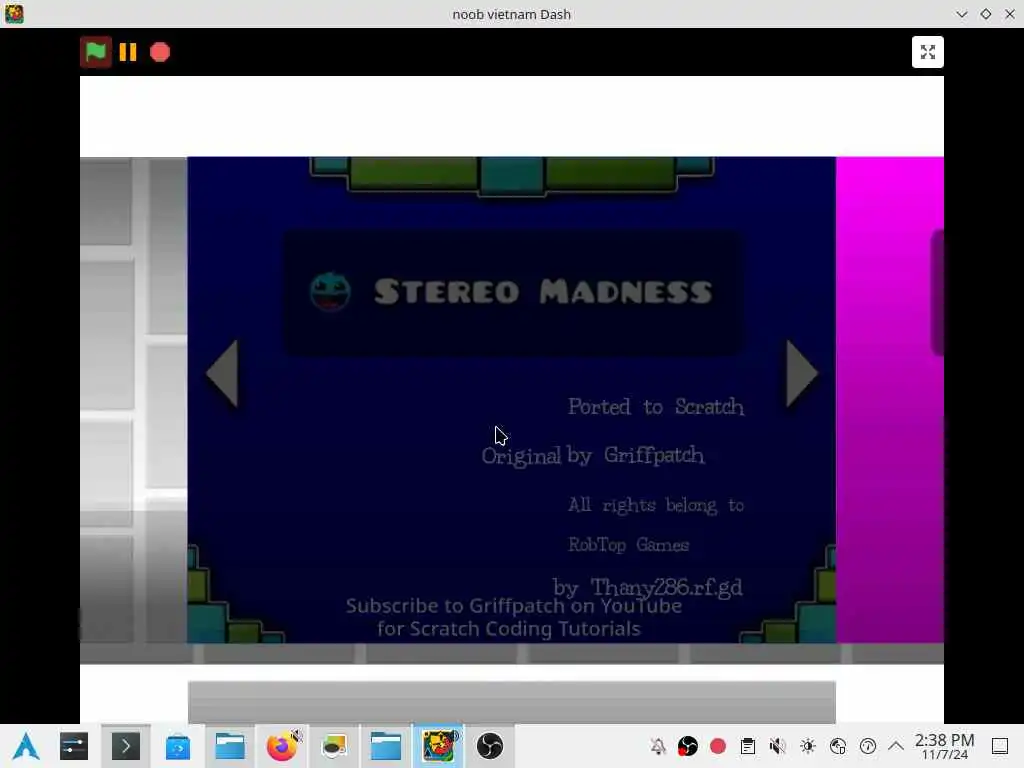Click the updates tray icon next to network
Screen dimensions: 1024x768
868,746
